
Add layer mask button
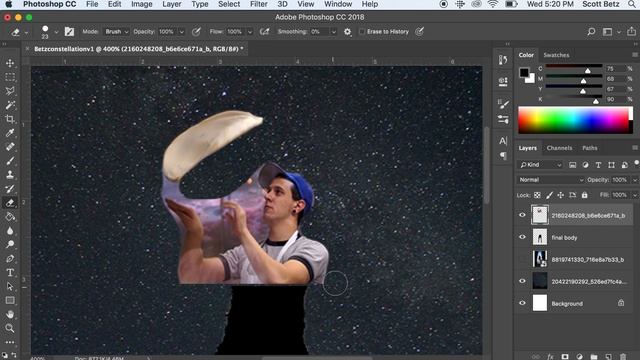[x=565, y=357]
